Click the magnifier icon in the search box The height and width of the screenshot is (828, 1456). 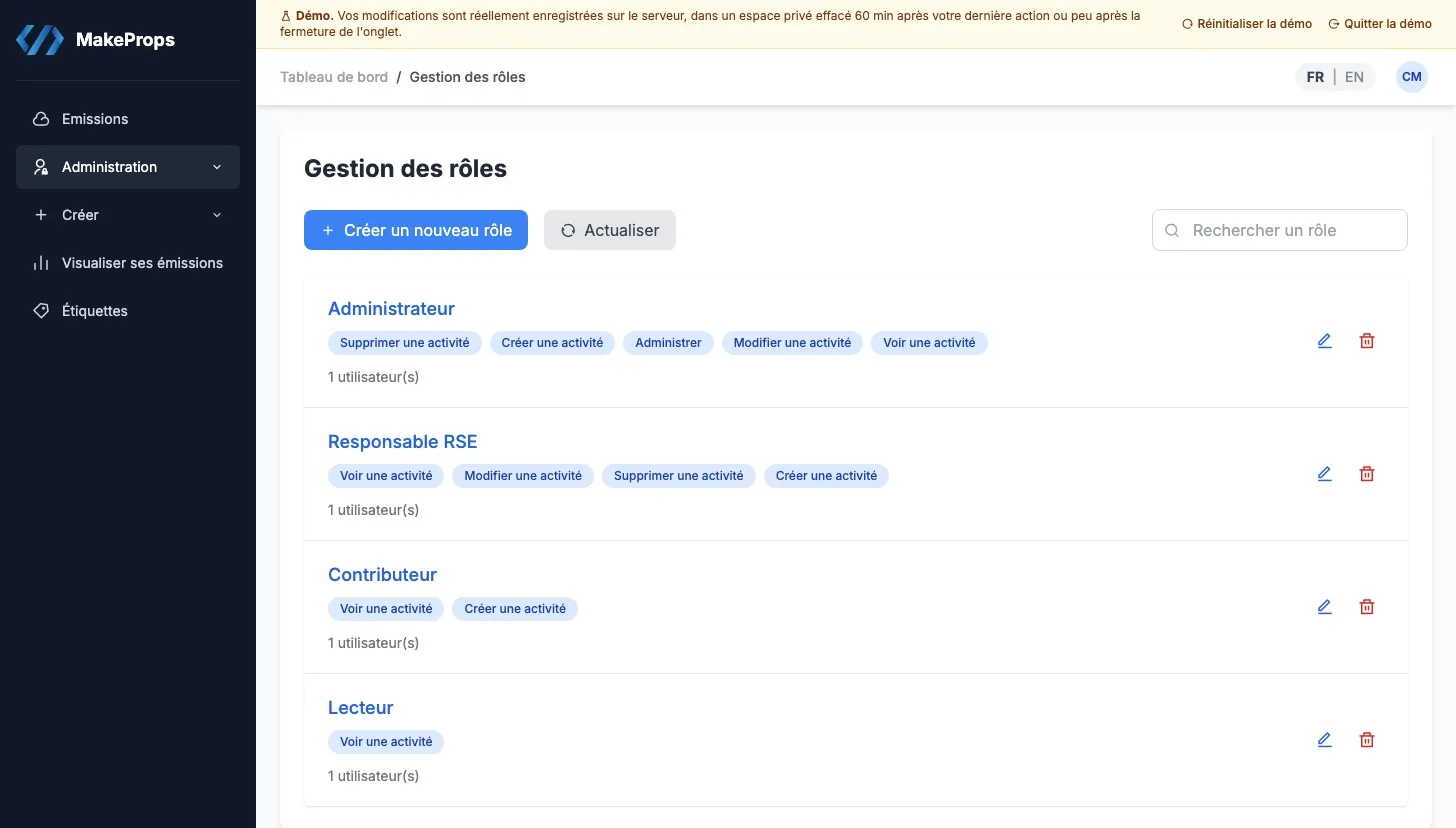(x=1172, y=230)
